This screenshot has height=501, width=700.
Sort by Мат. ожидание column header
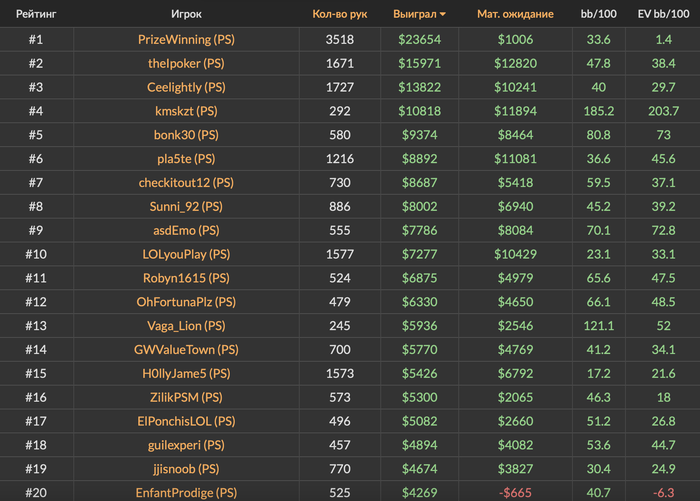[x=515, y=14]
